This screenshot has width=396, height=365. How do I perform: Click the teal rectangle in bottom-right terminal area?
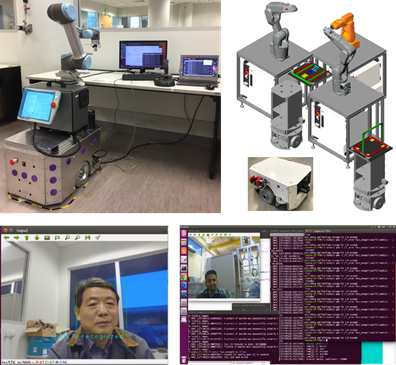coord(372,353)
